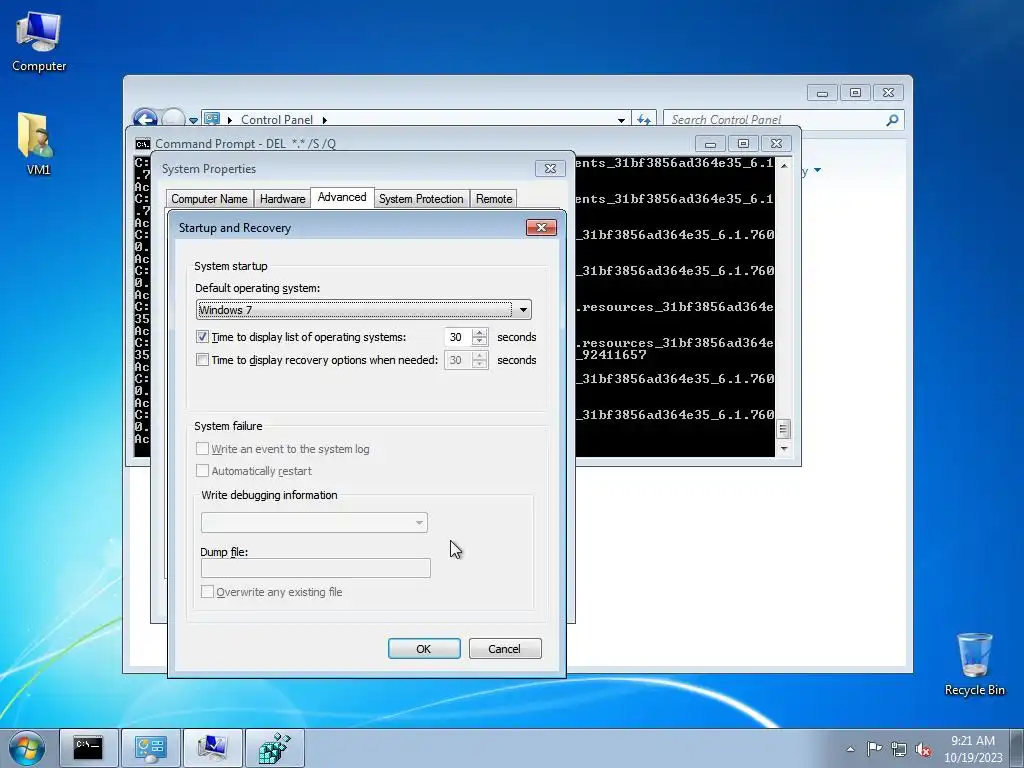This screenshot has height=768, width=1024.
Task: Expand the Control Panel address history dropdown
Action: click(621, 120)
